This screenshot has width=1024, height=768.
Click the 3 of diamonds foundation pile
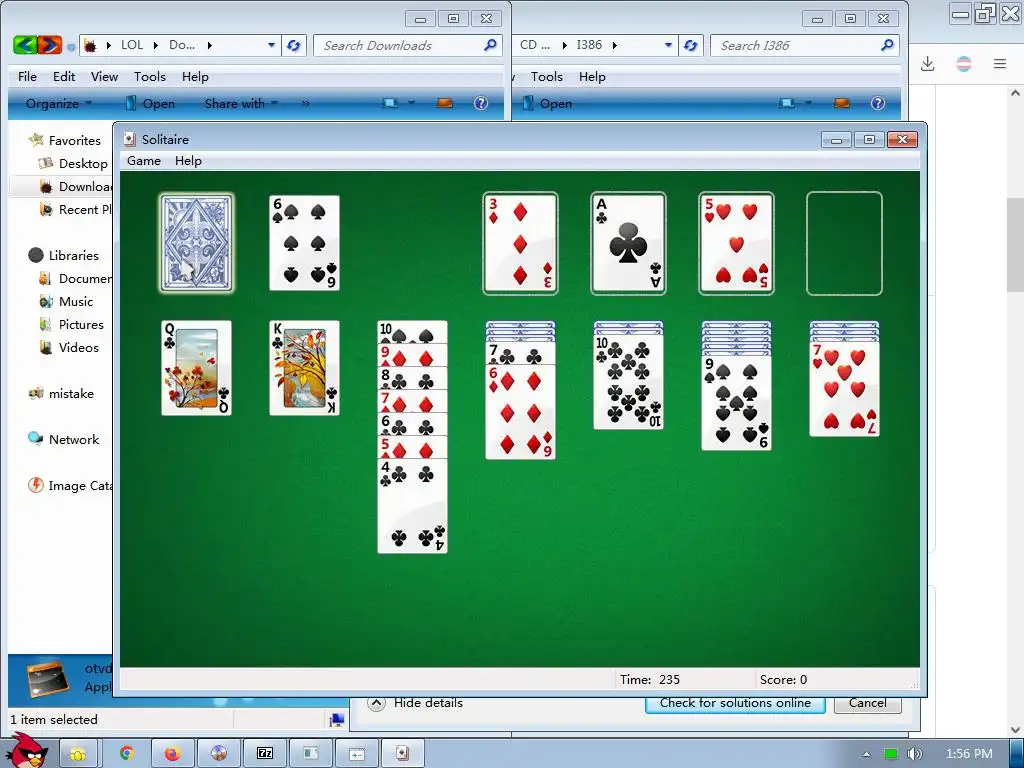click(x=520, y=243)
